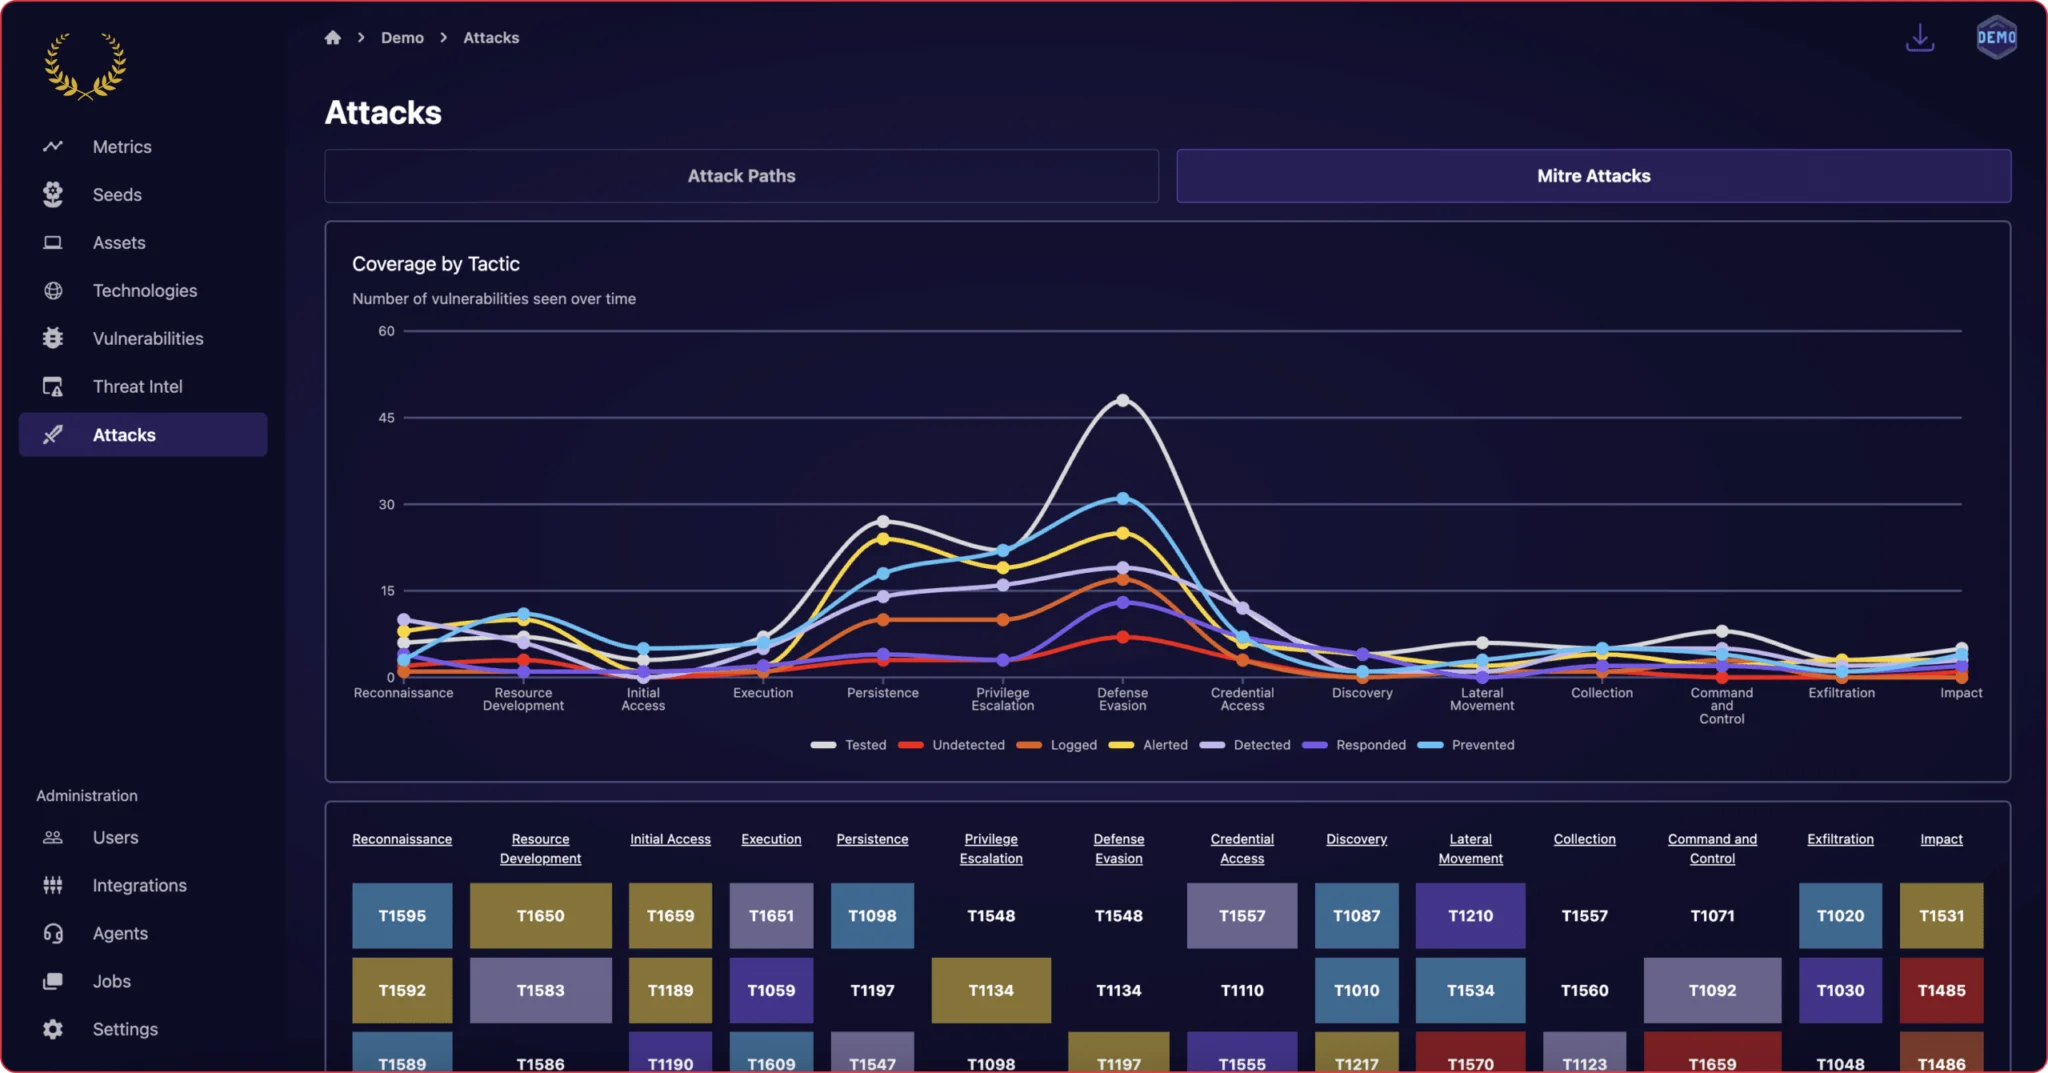Click the Agents headset icon

point(53,934)
